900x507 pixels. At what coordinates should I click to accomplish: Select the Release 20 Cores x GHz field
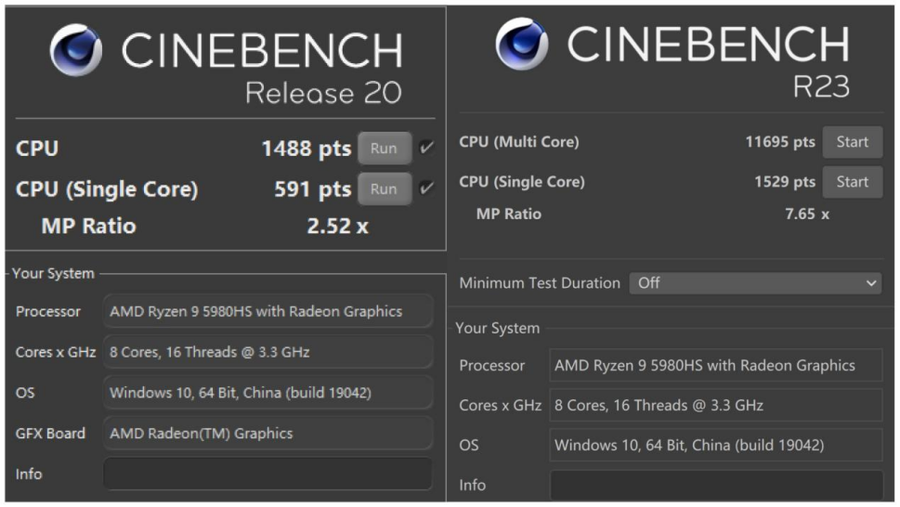point(268,352)
